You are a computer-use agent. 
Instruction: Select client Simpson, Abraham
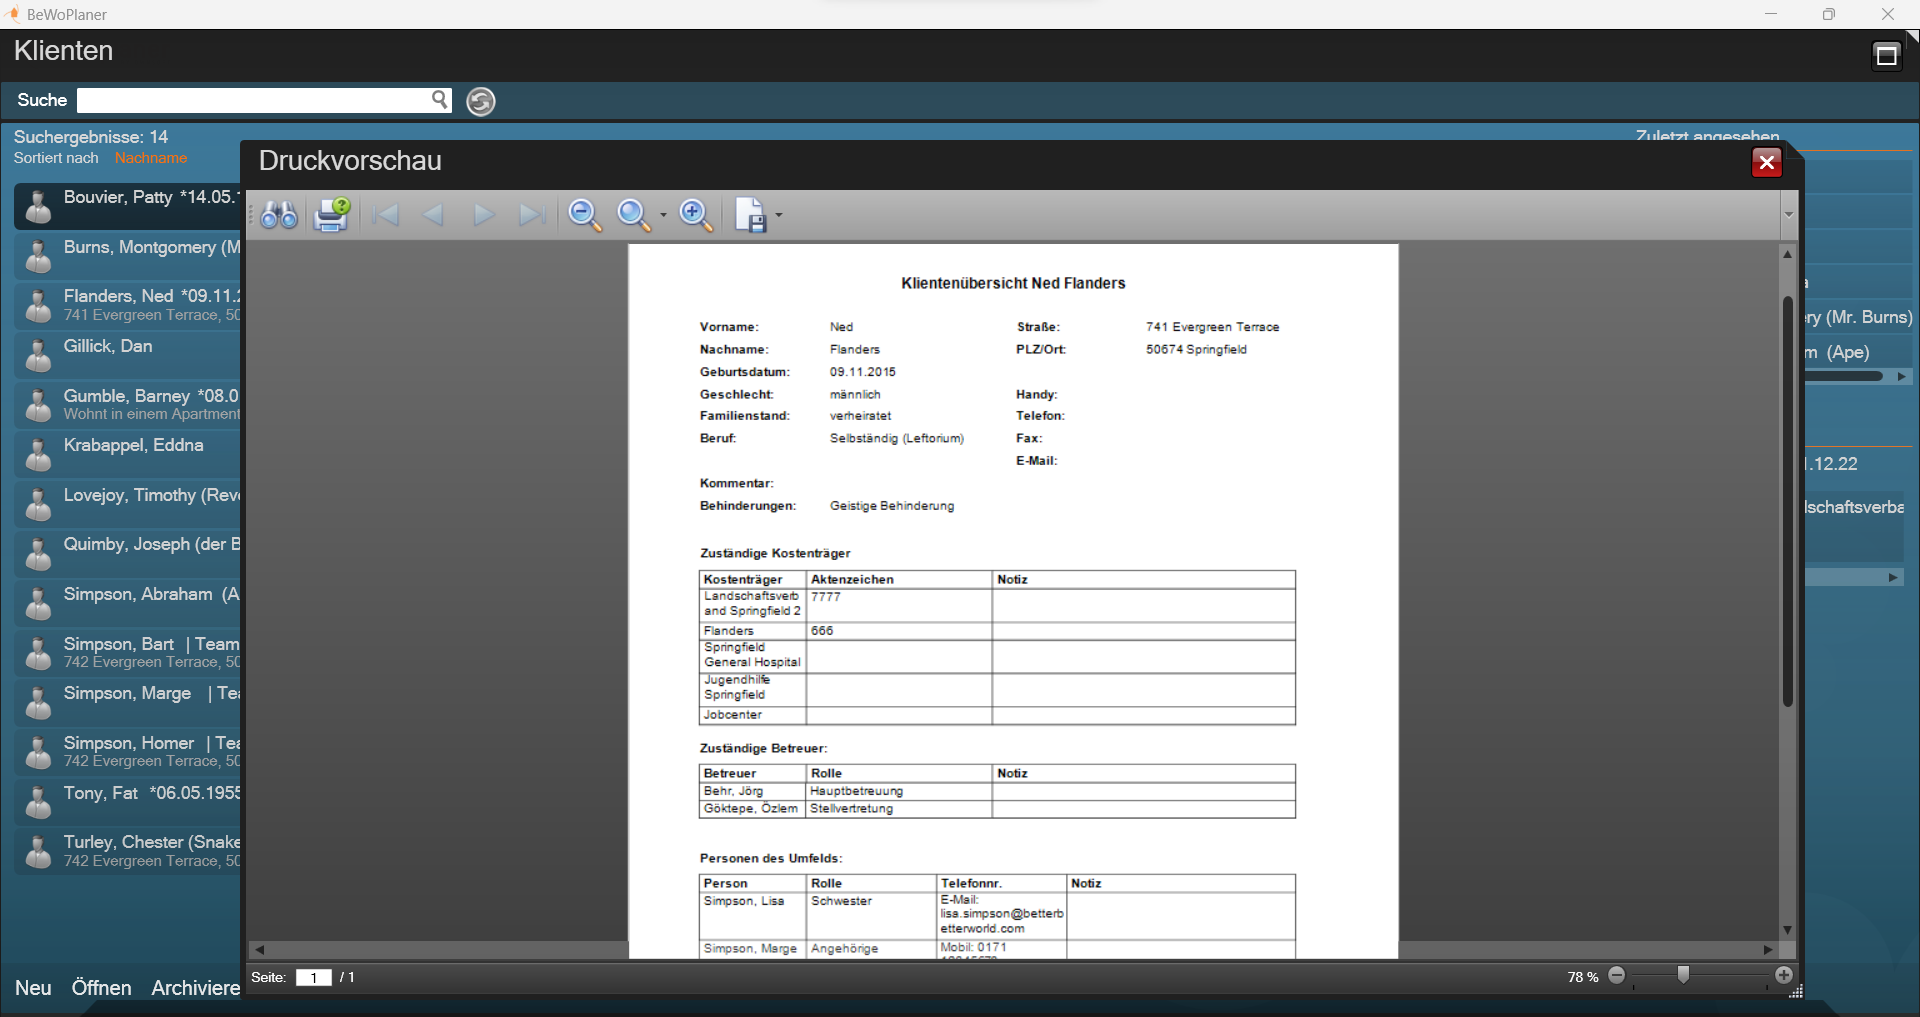click(x=127, y=602)
